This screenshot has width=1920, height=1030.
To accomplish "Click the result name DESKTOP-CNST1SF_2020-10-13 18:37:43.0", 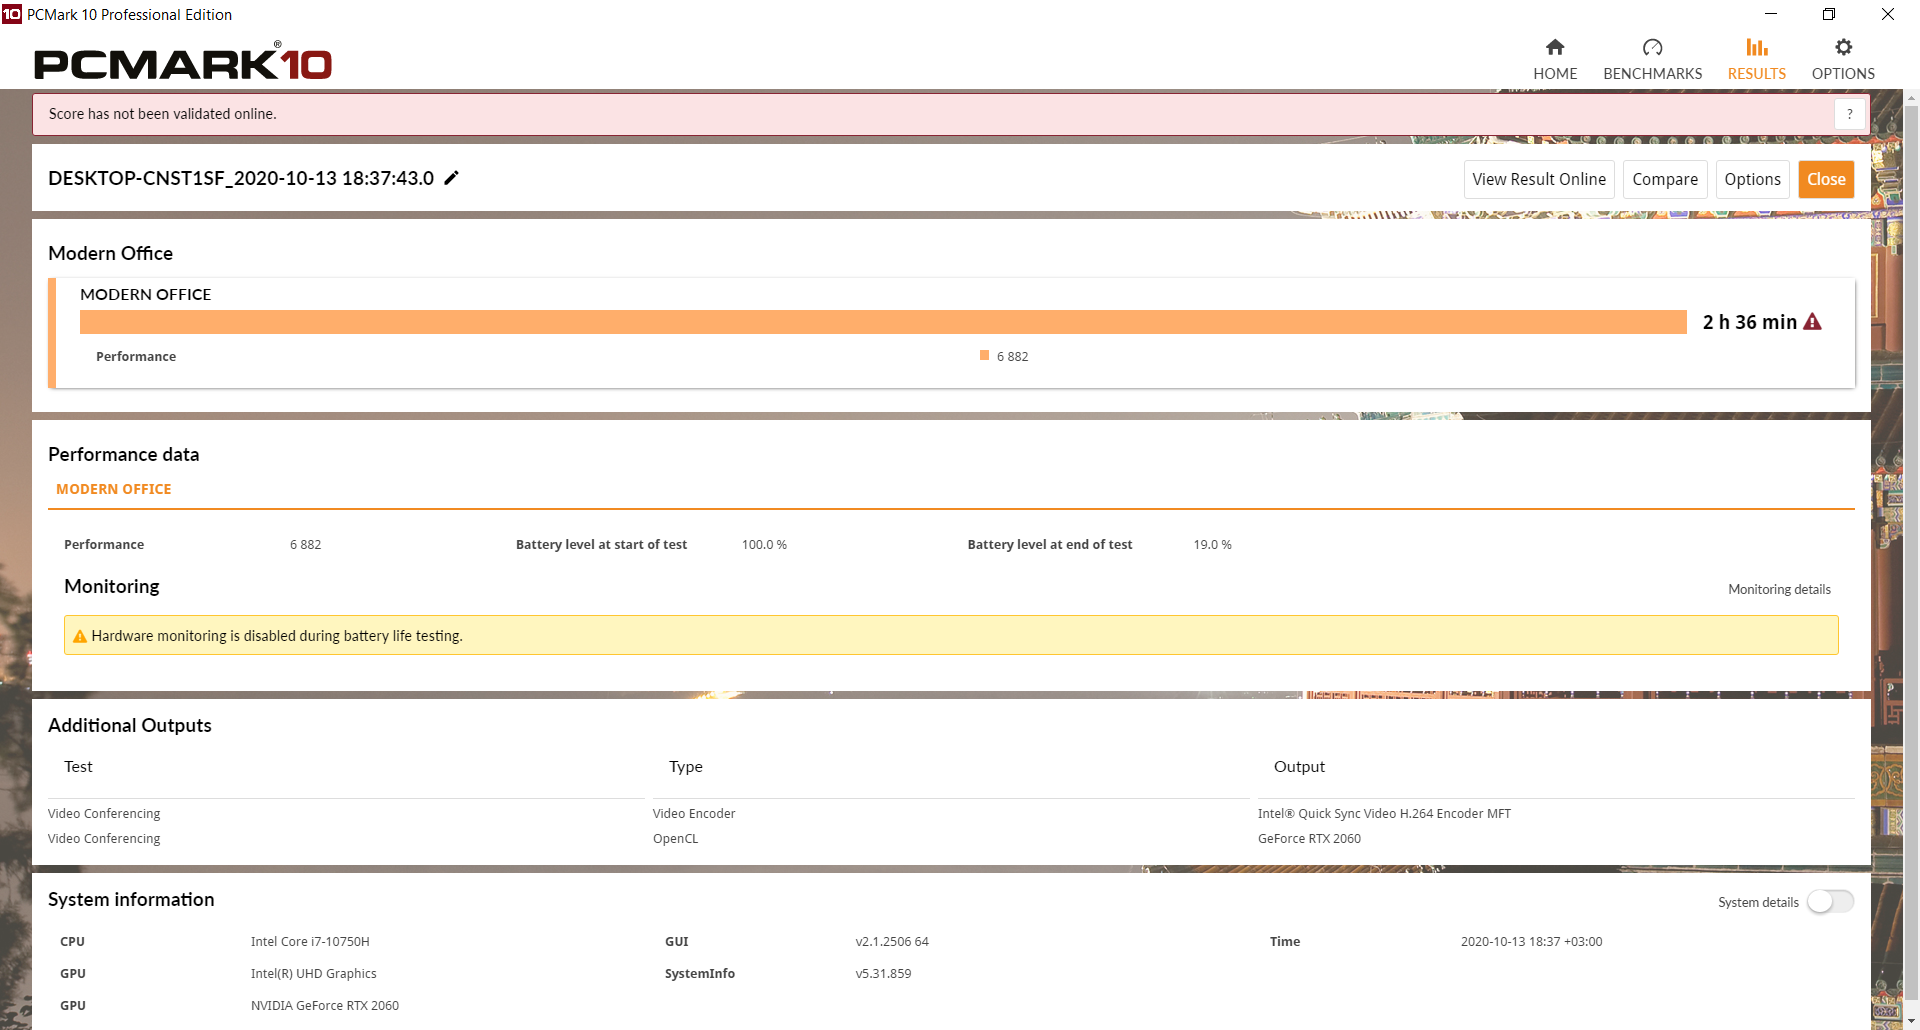I will click(241, 178).
